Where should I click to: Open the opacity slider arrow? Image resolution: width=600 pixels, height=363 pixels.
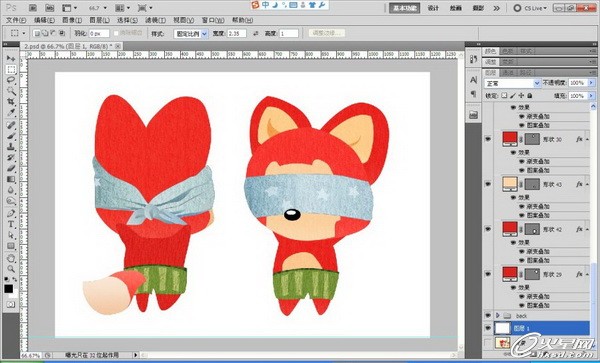[x=592, y=83]
